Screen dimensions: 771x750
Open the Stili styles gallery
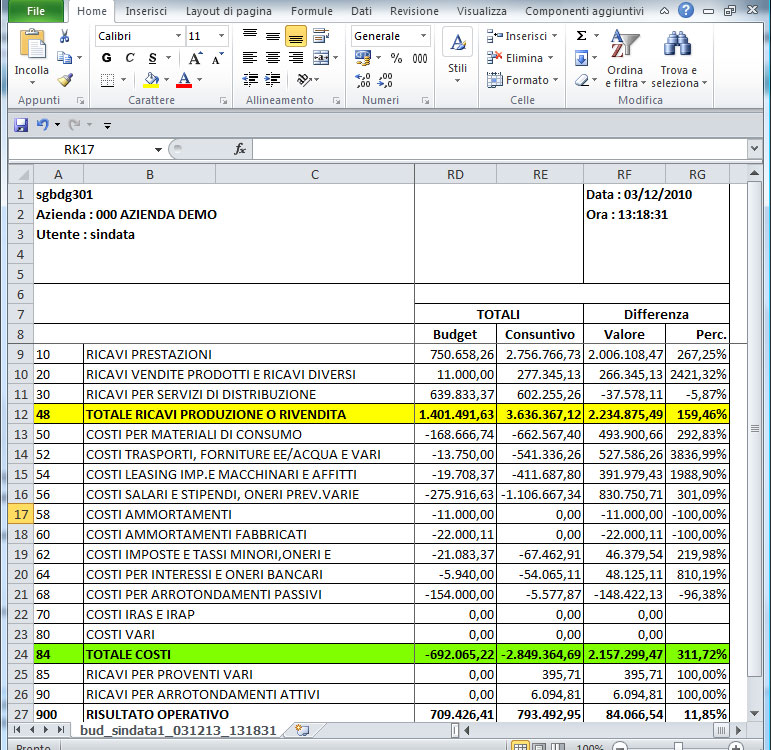pos(457,57)
